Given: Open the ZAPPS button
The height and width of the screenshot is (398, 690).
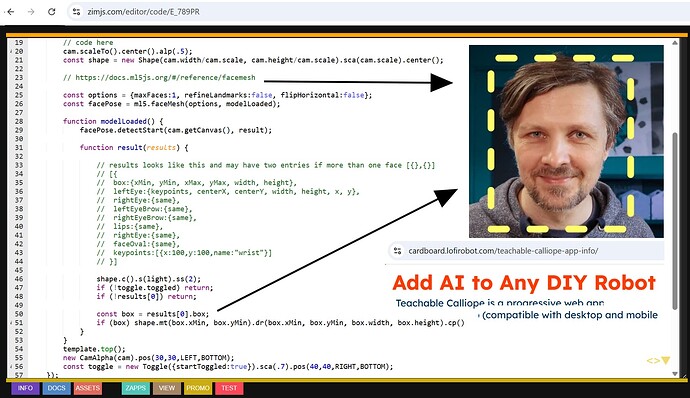Looking at the screenshot, I should [136, 388].
